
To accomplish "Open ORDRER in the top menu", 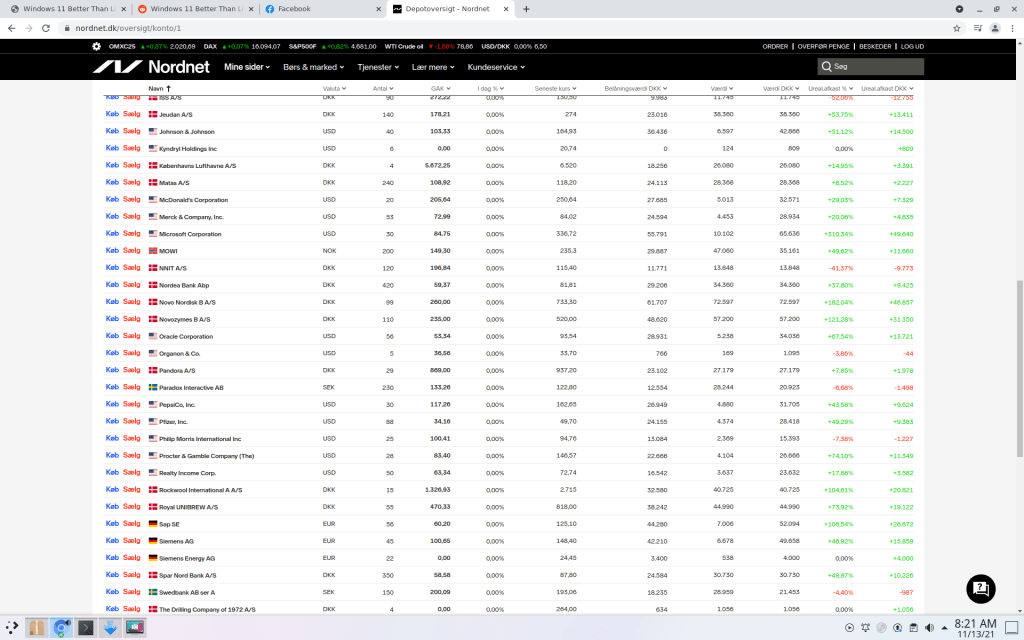I will 775,46.
